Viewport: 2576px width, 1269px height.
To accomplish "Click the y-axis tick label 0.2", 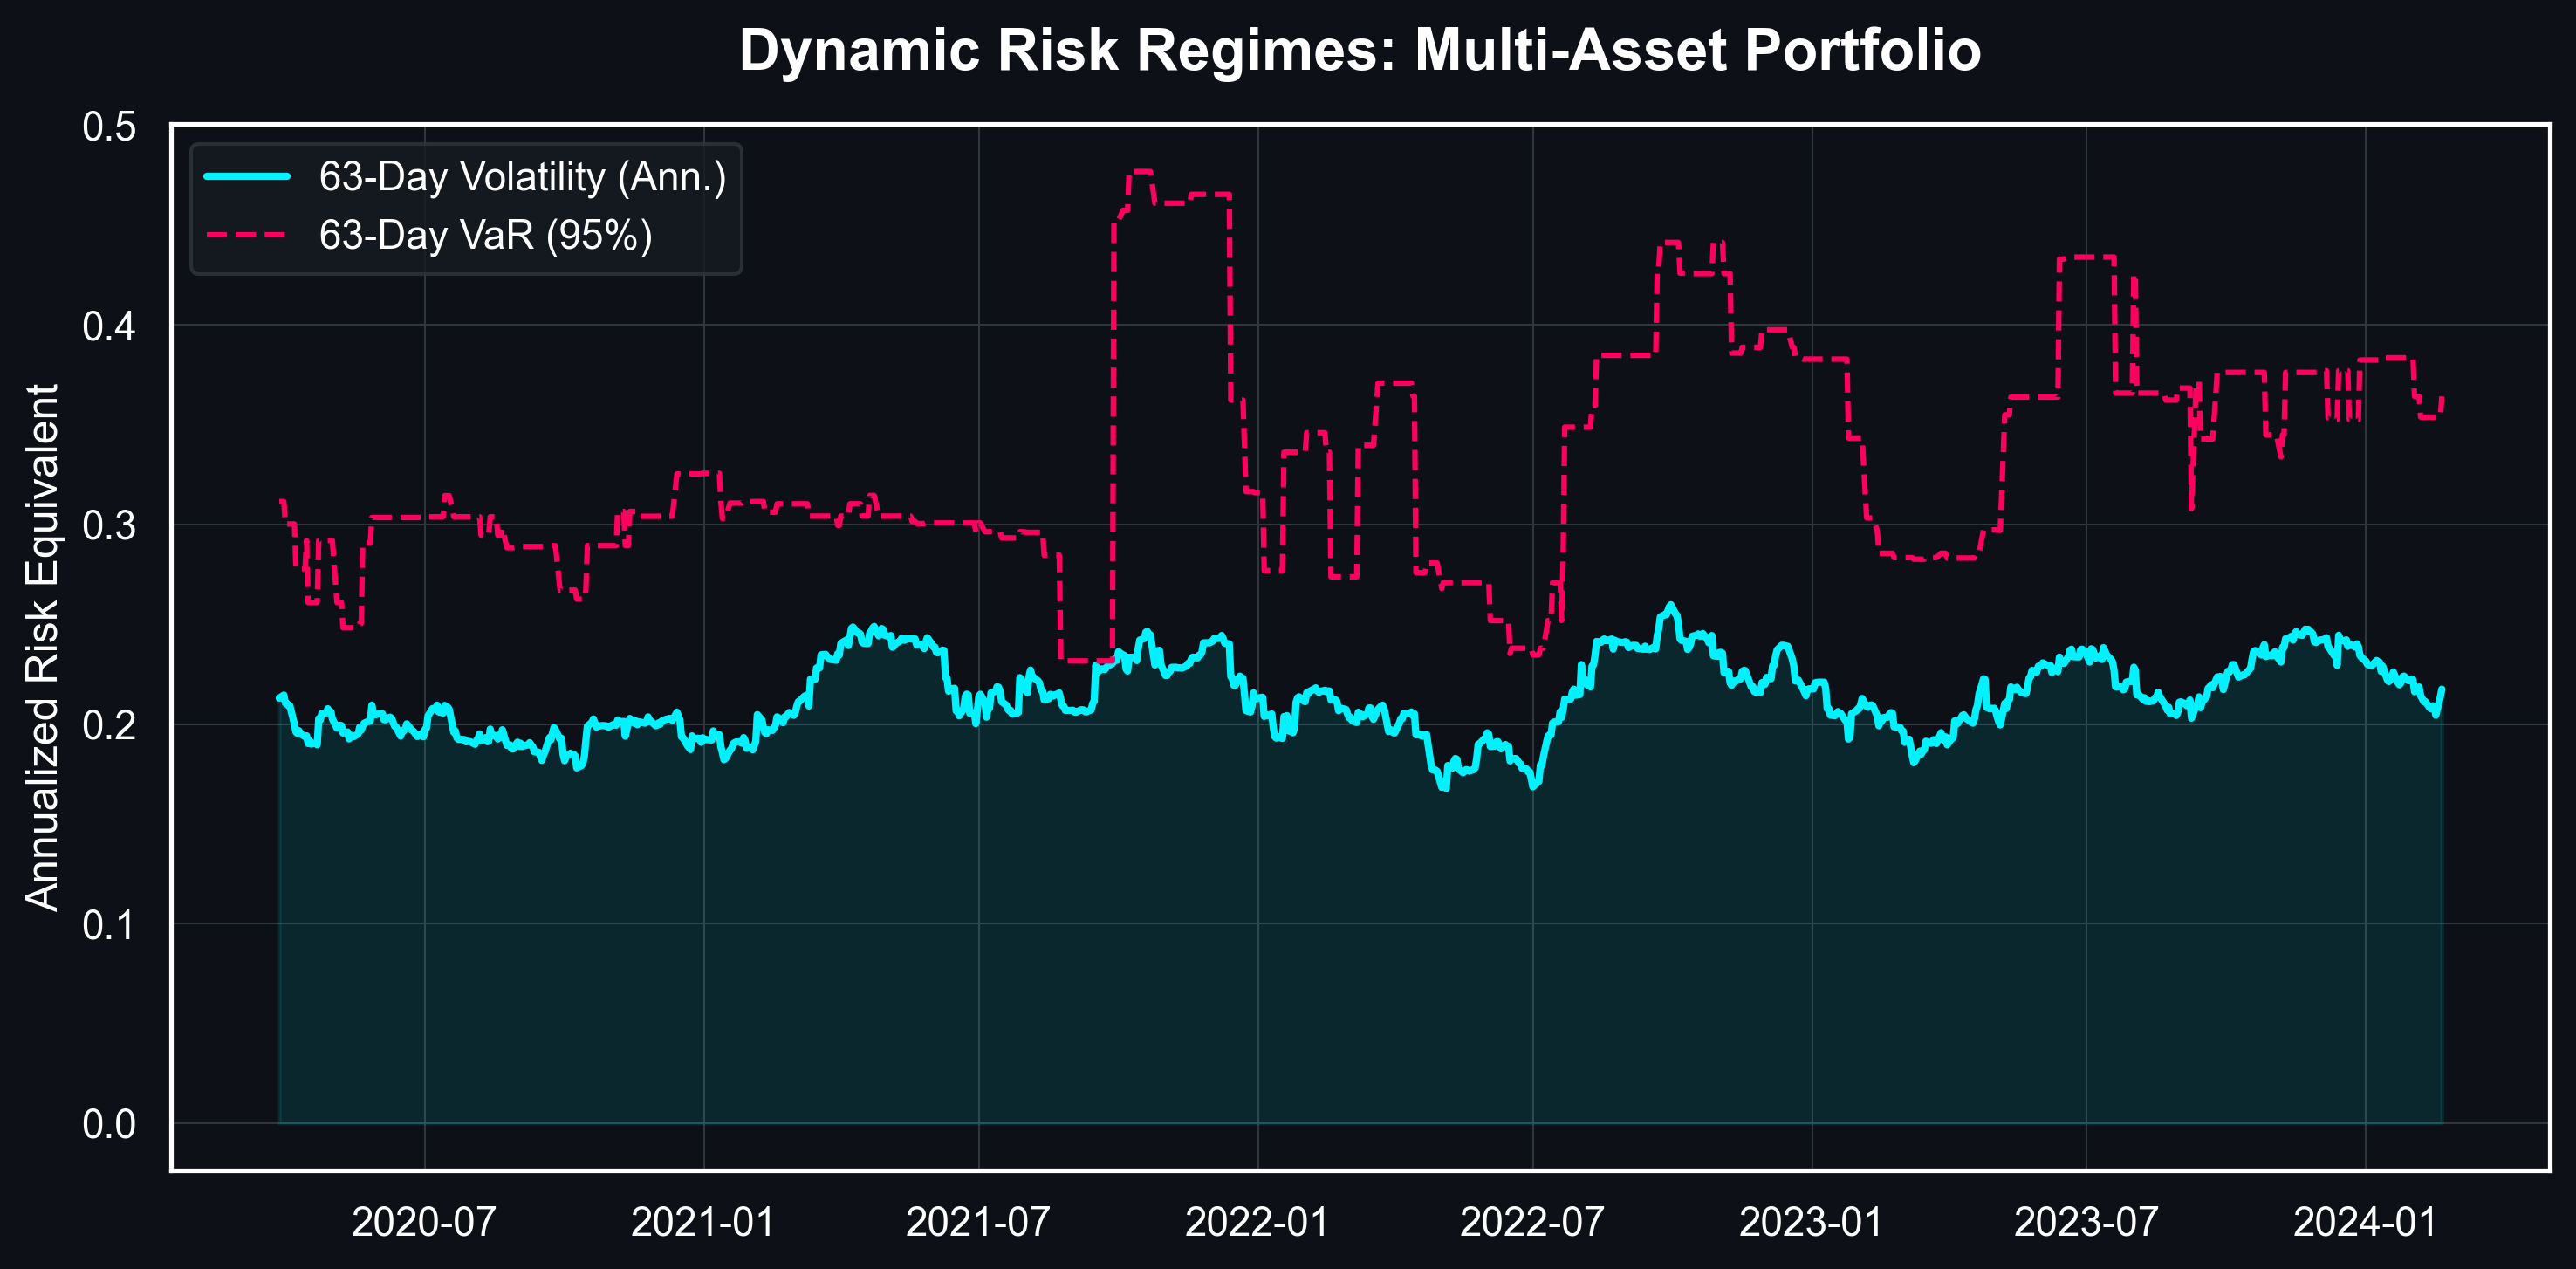I will (109, 725).
